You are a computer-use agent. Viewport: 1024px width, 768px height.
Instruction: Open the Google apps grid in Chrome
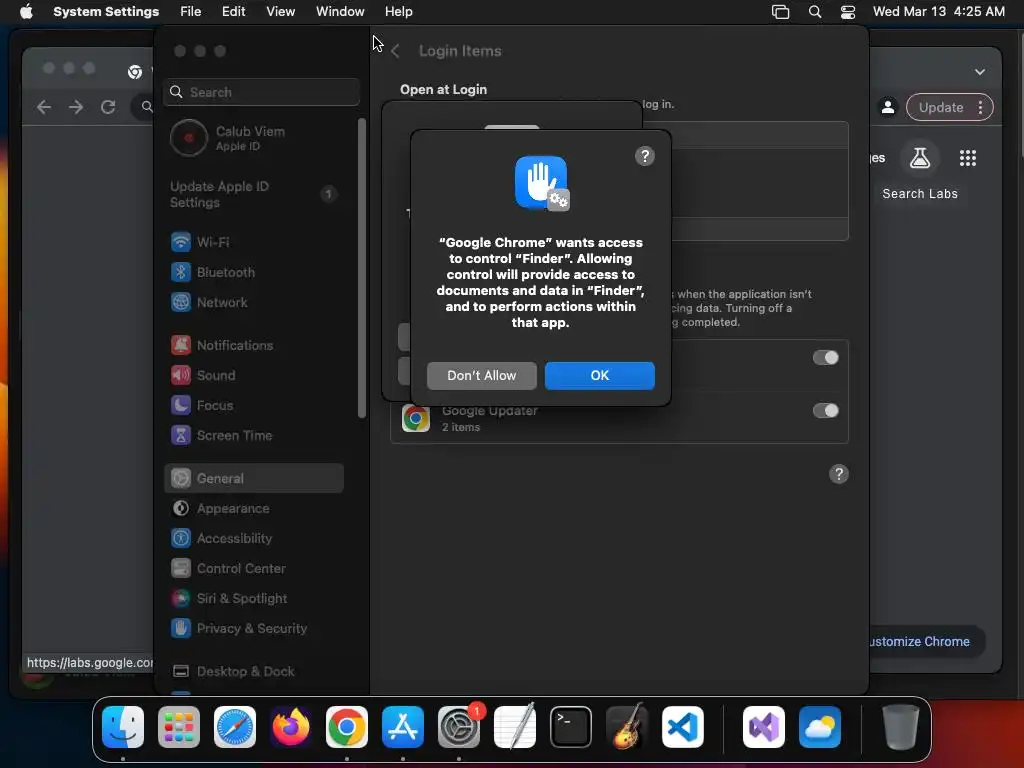[x=968, y=158]
